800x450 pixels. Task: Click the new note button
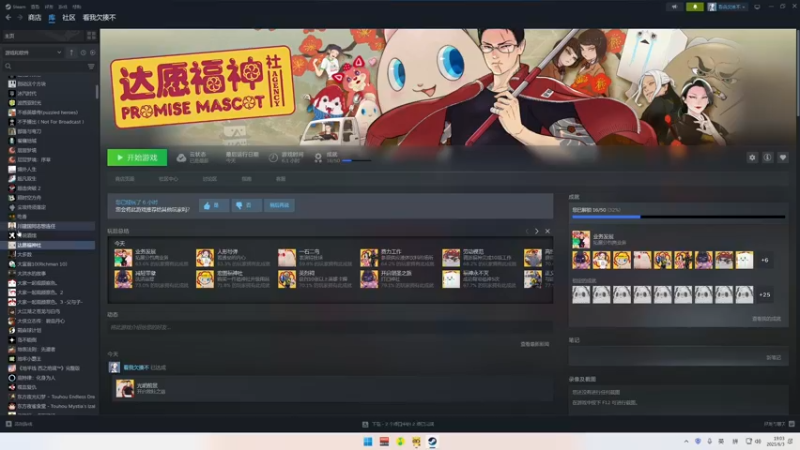773,358
